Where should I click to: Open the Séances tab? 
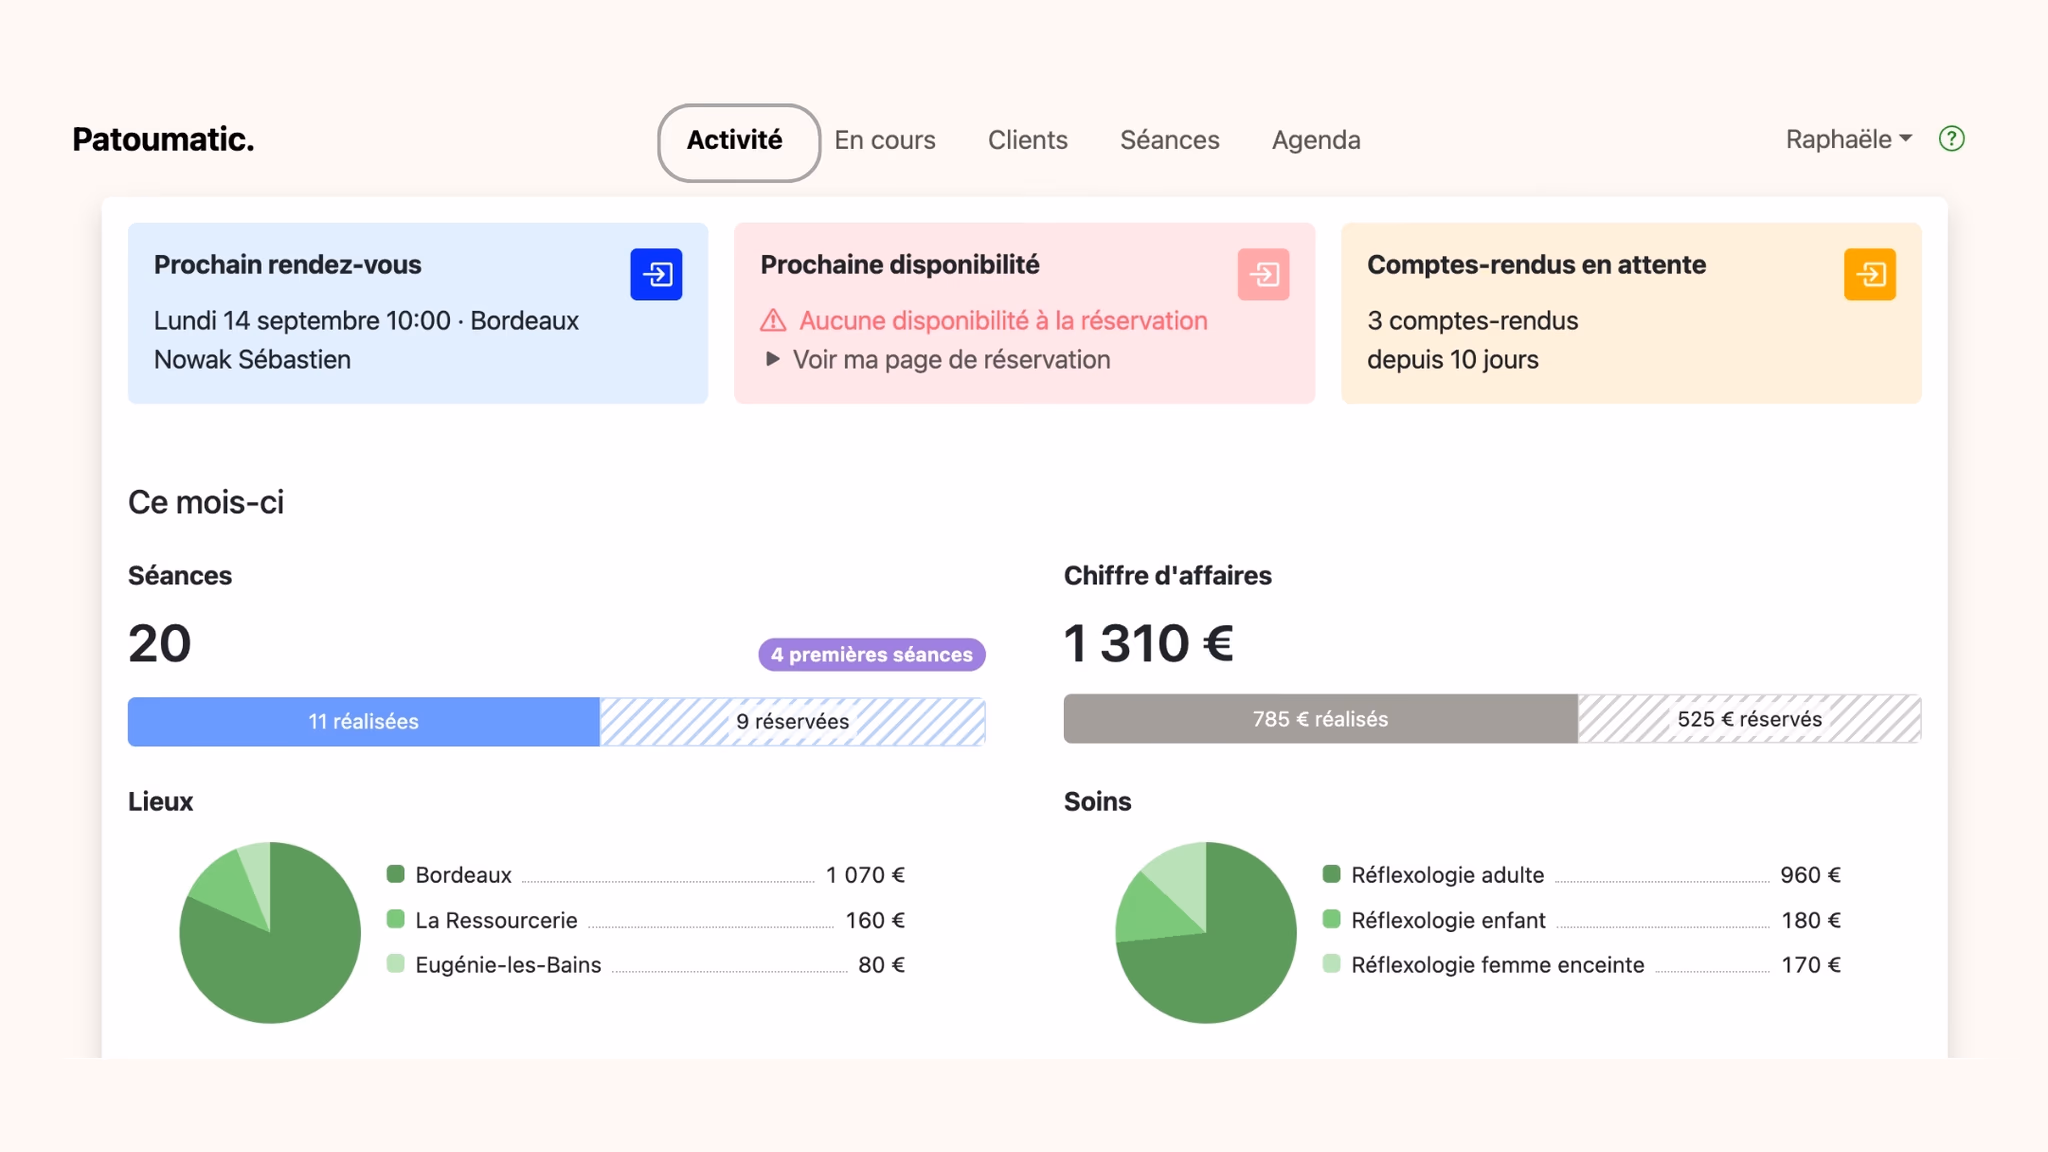coord(1170,140)
